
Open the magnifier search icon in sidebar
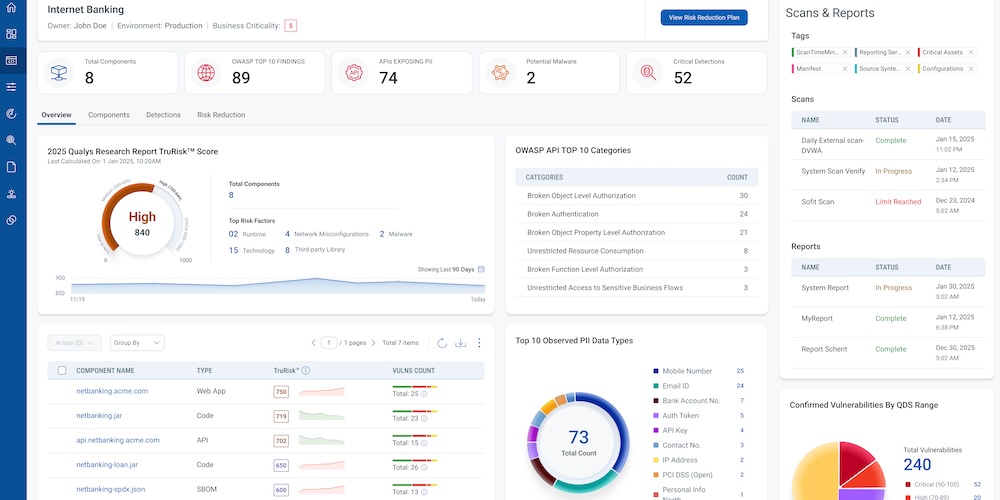11,140
